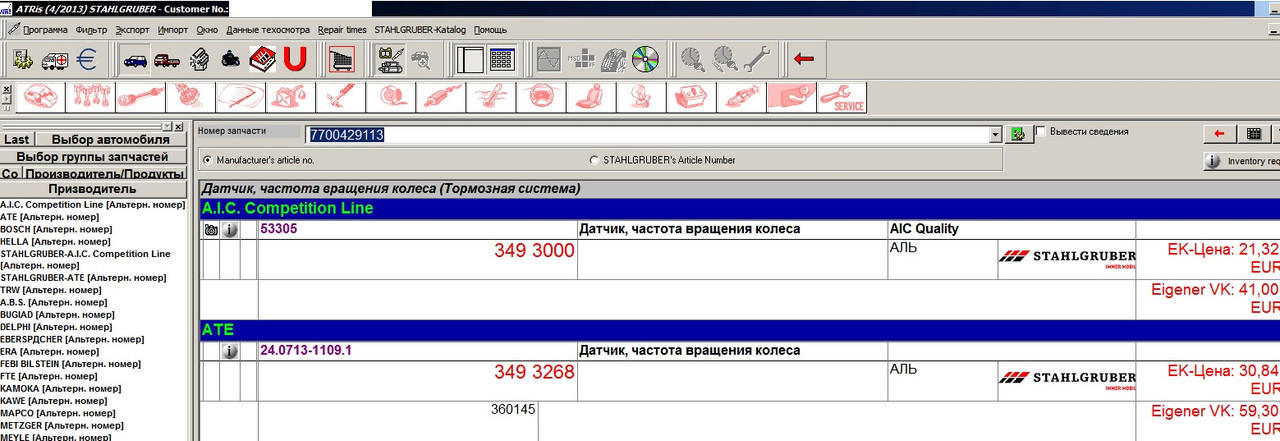Open the Помощь menu

[x=490, y=30]
